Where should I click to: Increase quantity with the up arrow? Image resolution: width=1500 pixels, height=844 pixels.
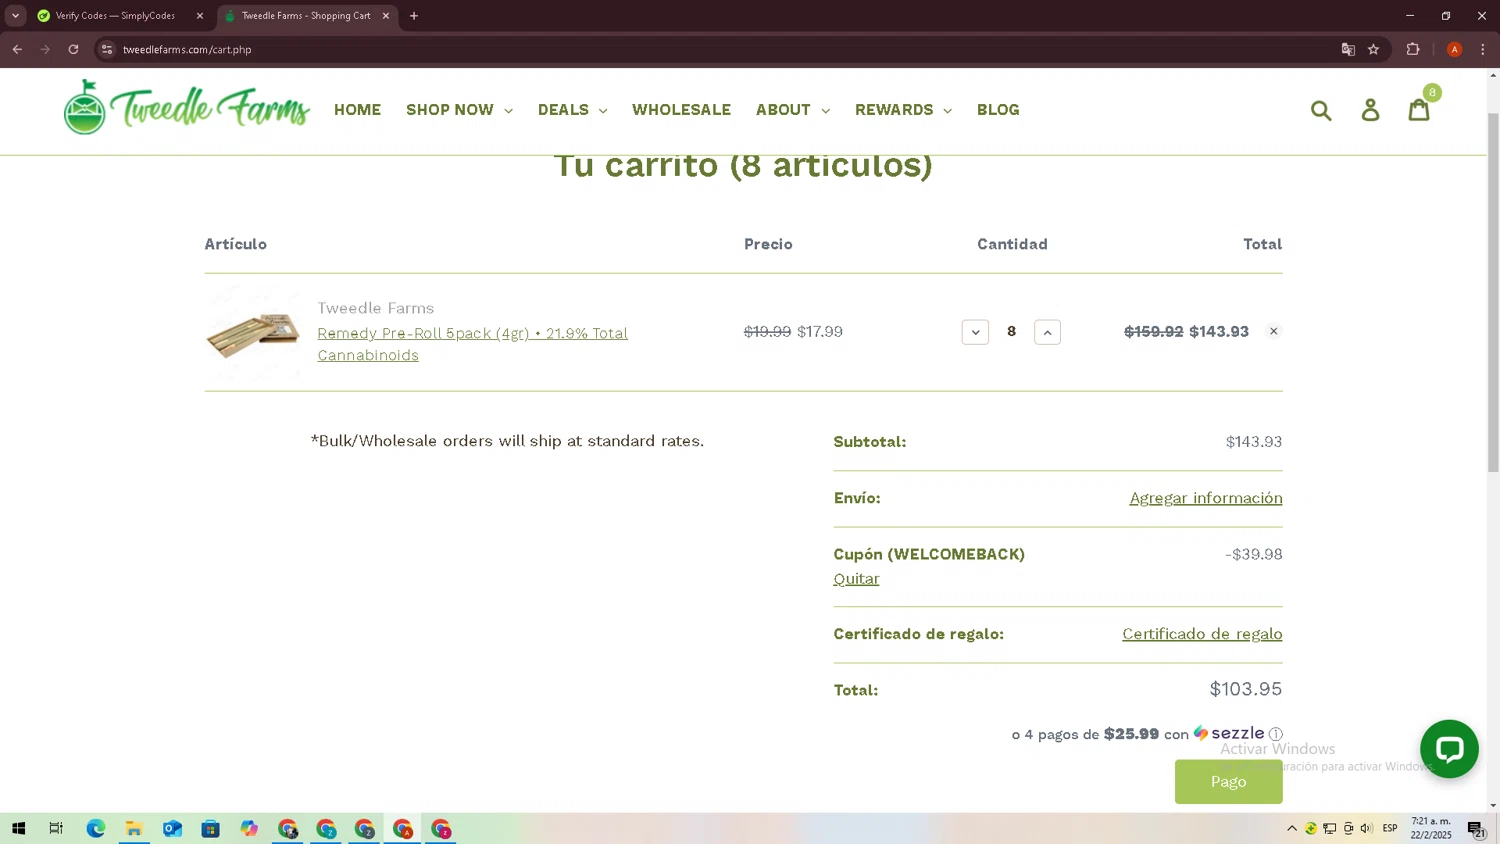1047,332
